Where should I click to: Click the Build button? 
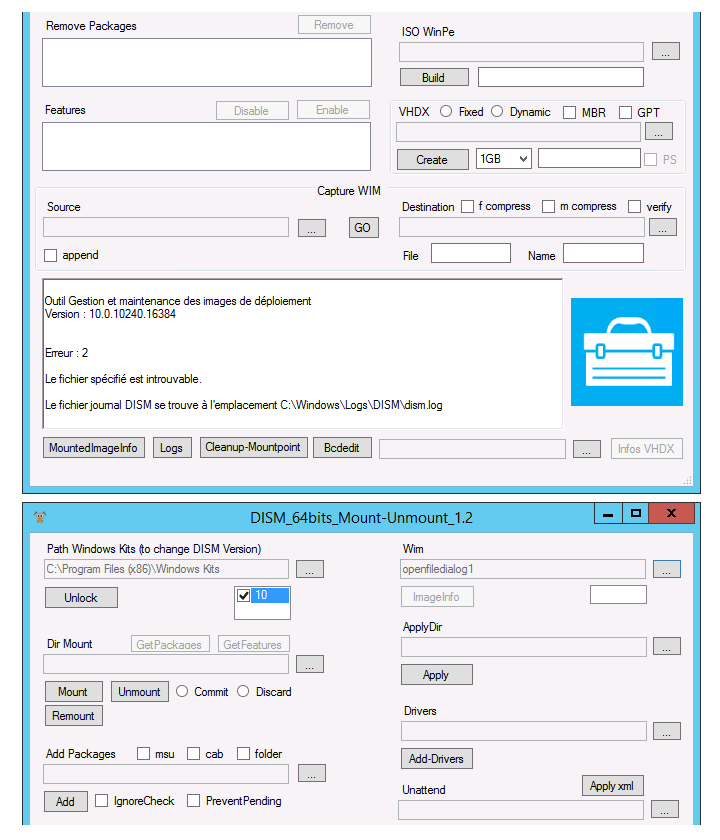coord(434,77)
